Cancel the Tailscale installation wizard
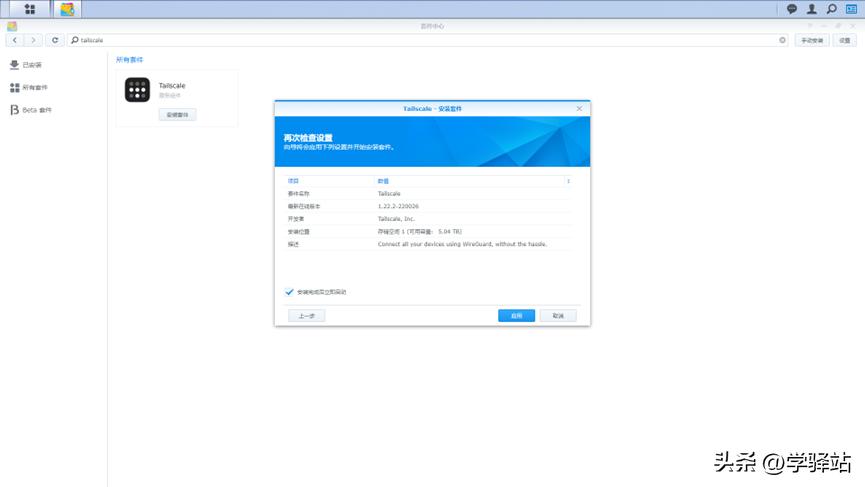Screen dimensions: 865x487 [558, 315]
